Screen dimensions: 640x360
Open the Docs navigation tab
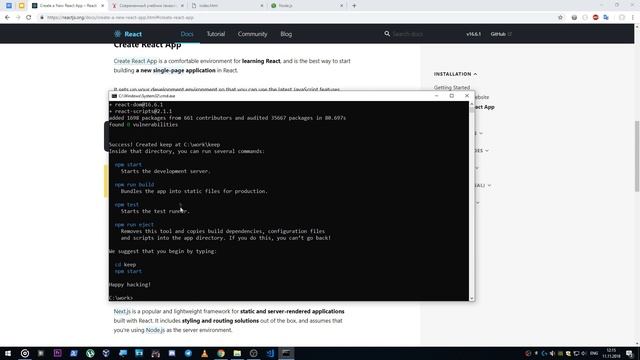click(x=187, y=34)
